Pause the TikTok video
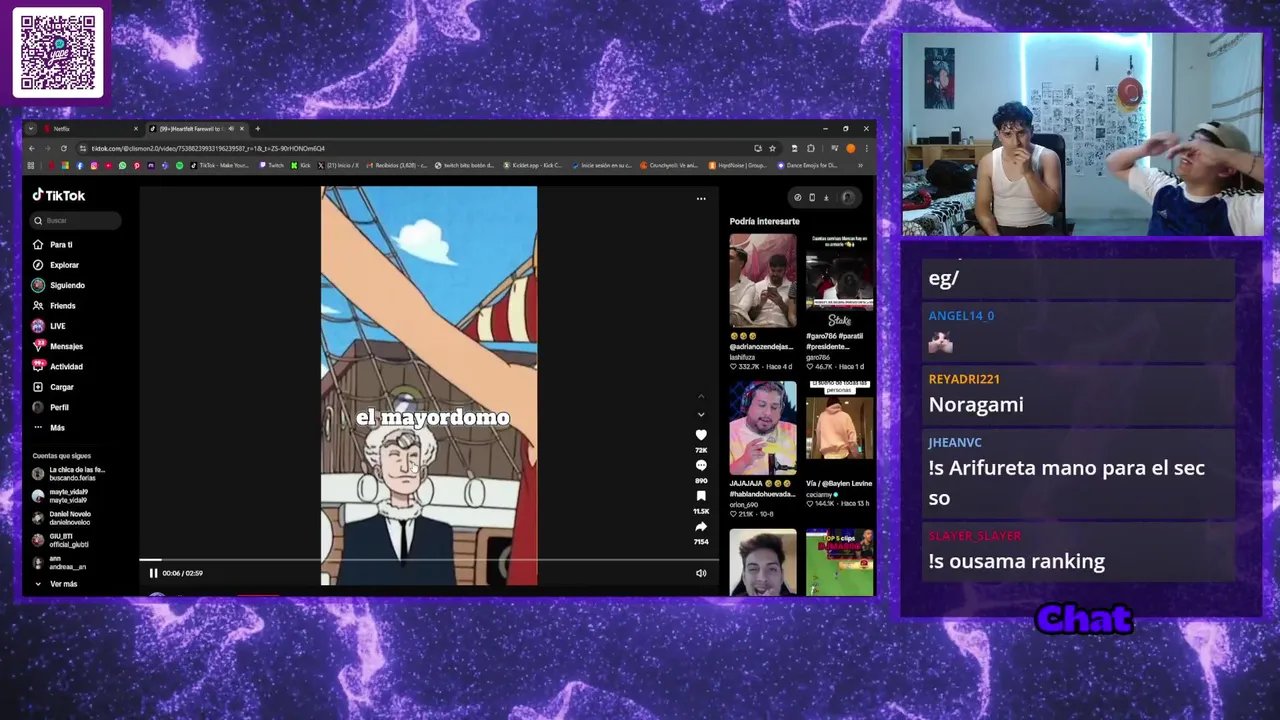The width and height of the screenshot is (1280, 720). [x=153, y=573]
